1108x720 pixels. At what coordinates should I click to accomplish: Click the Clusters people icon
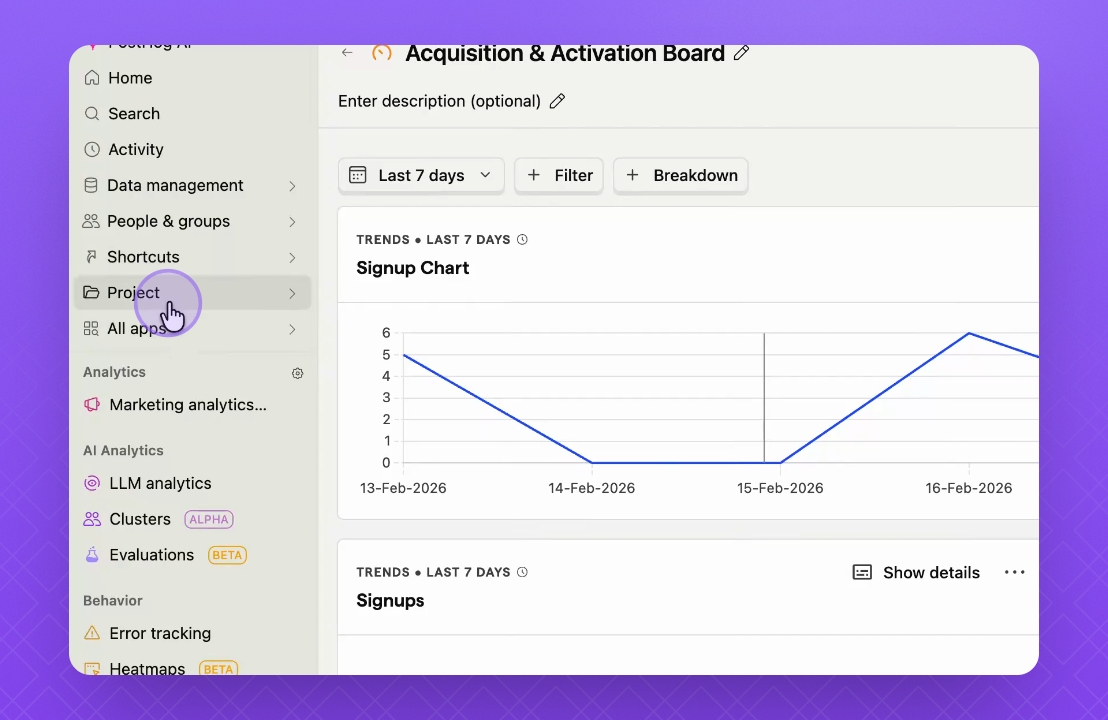(92, 519)
